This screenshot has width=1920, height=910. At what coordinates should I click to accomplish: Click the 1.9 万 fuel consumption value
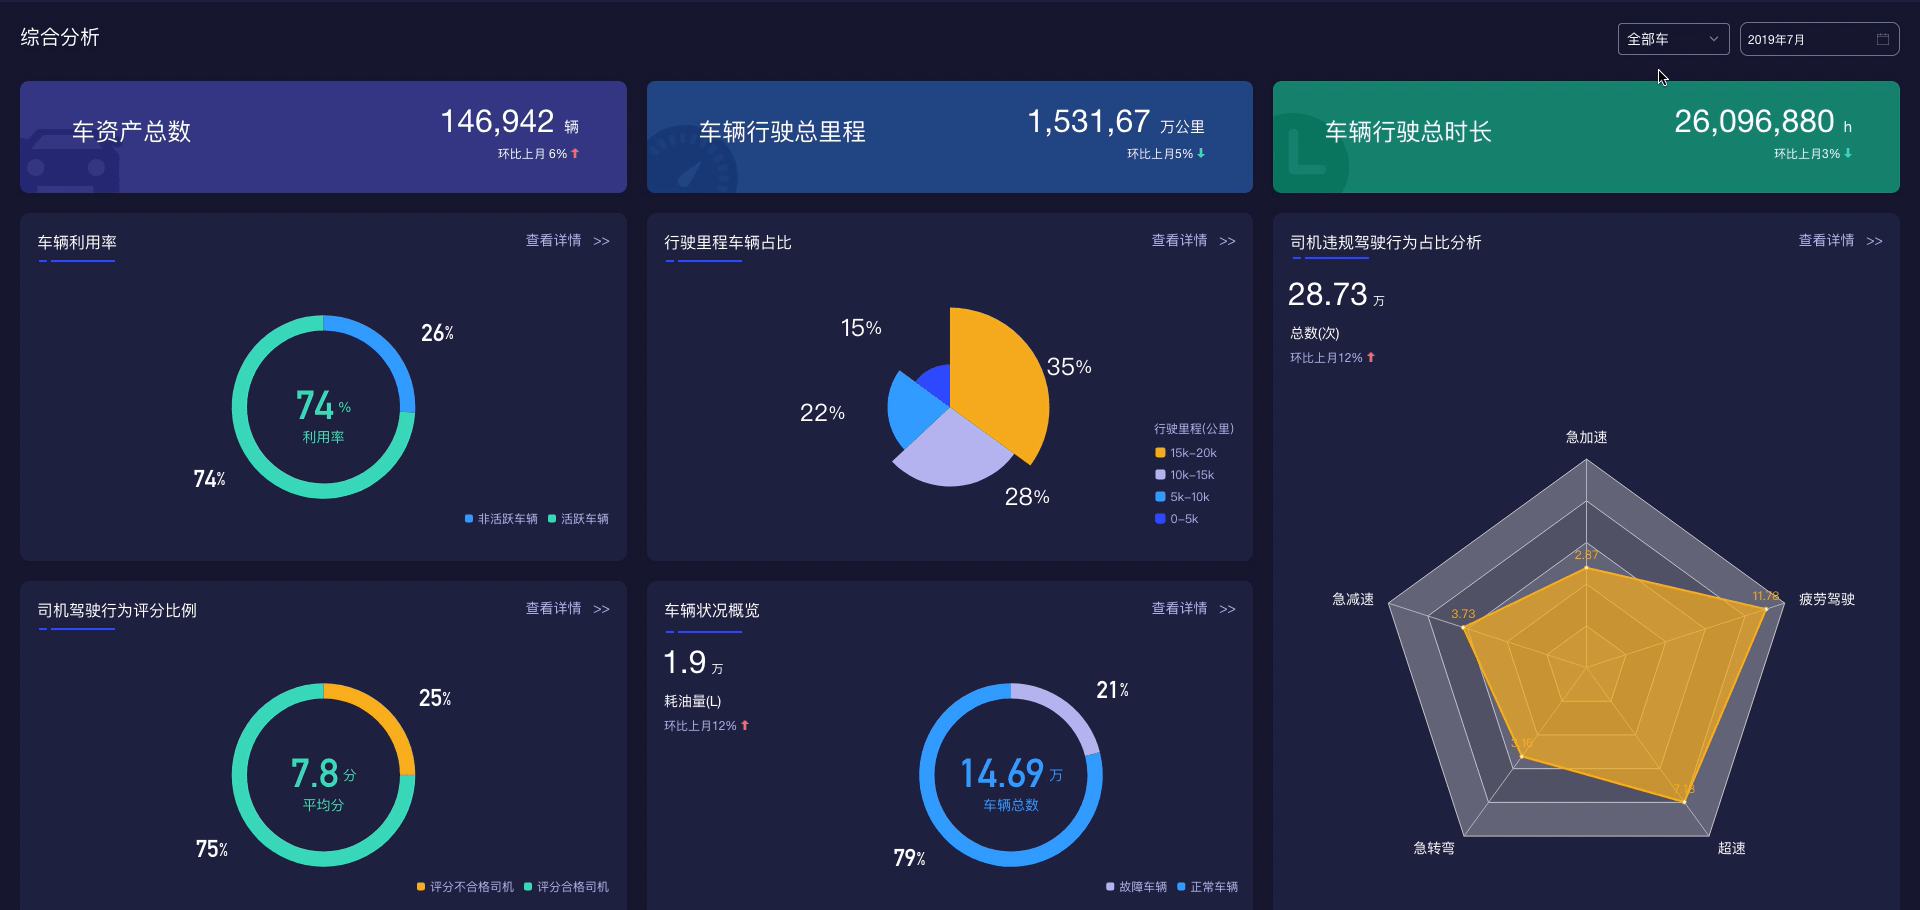tap(693, 663)
